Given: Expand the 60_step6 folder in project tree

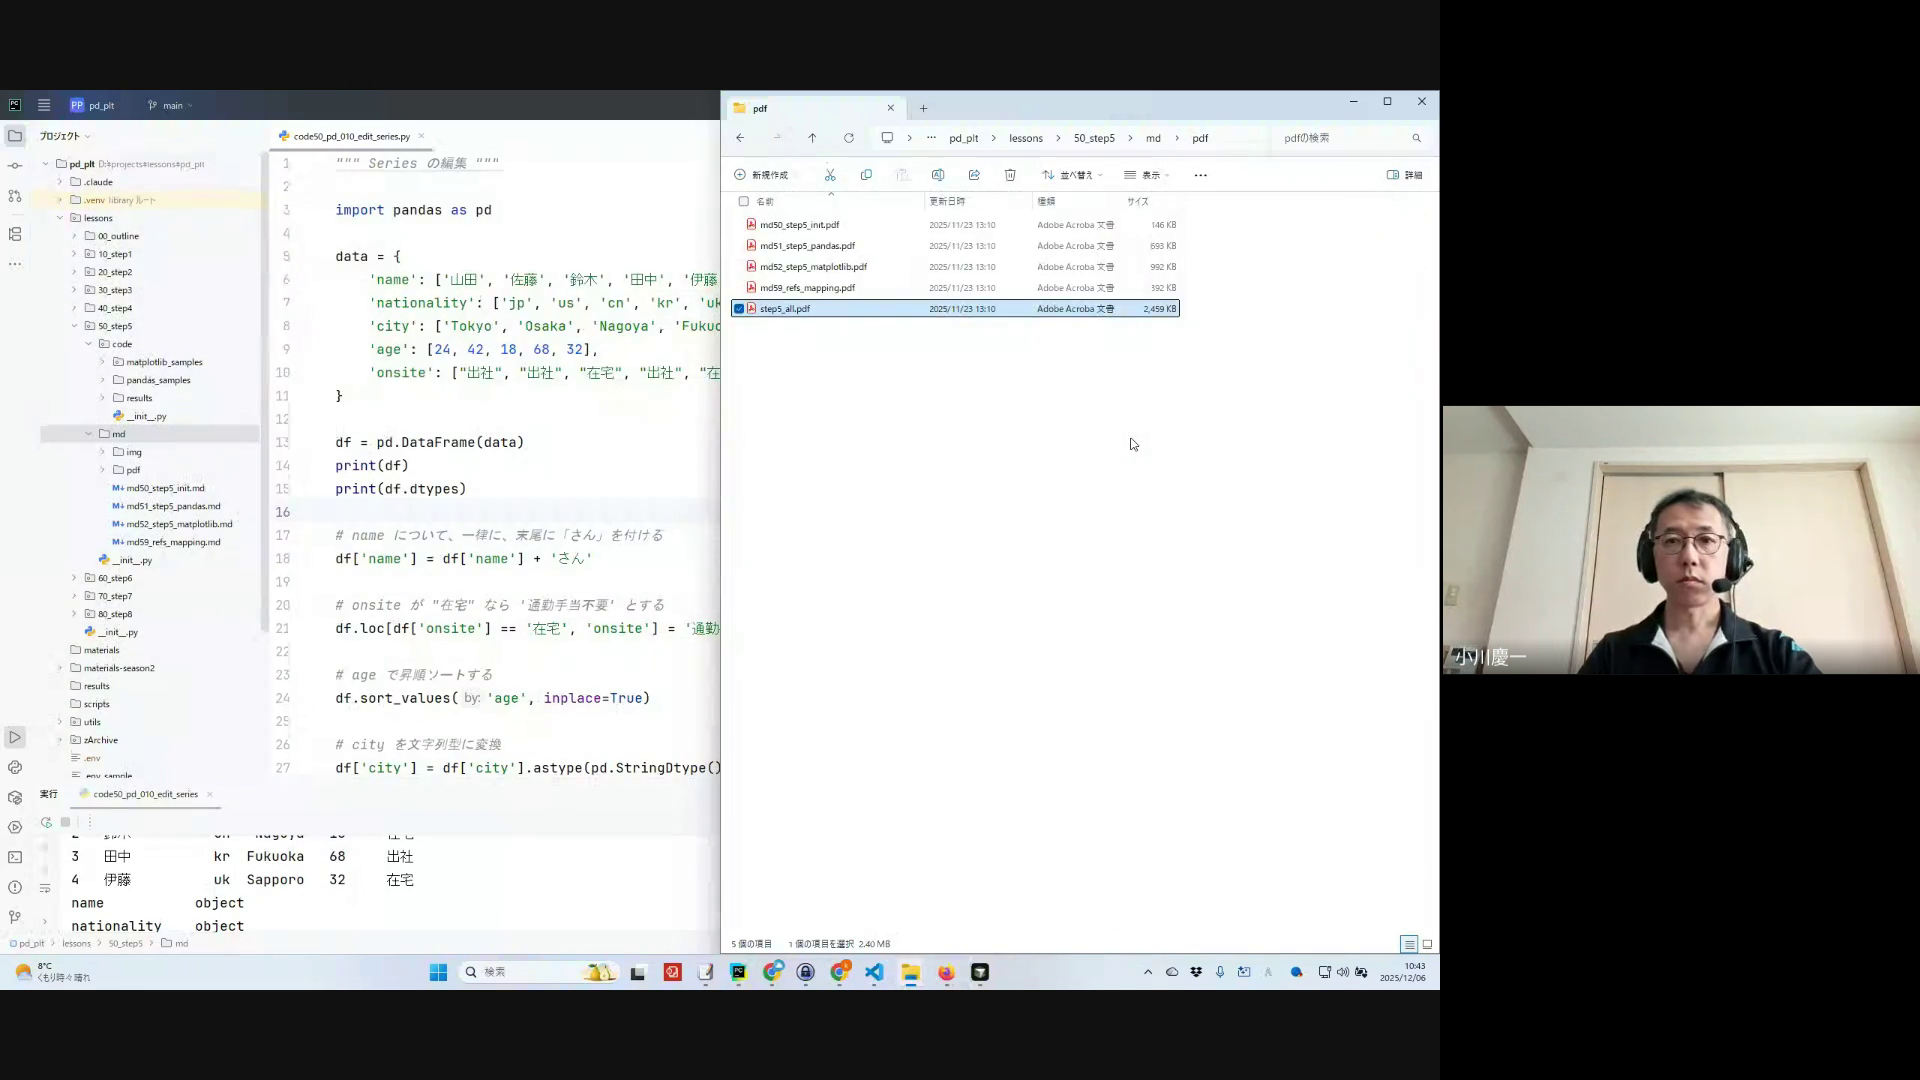Looking at the screenshot, I should point(74,578).
